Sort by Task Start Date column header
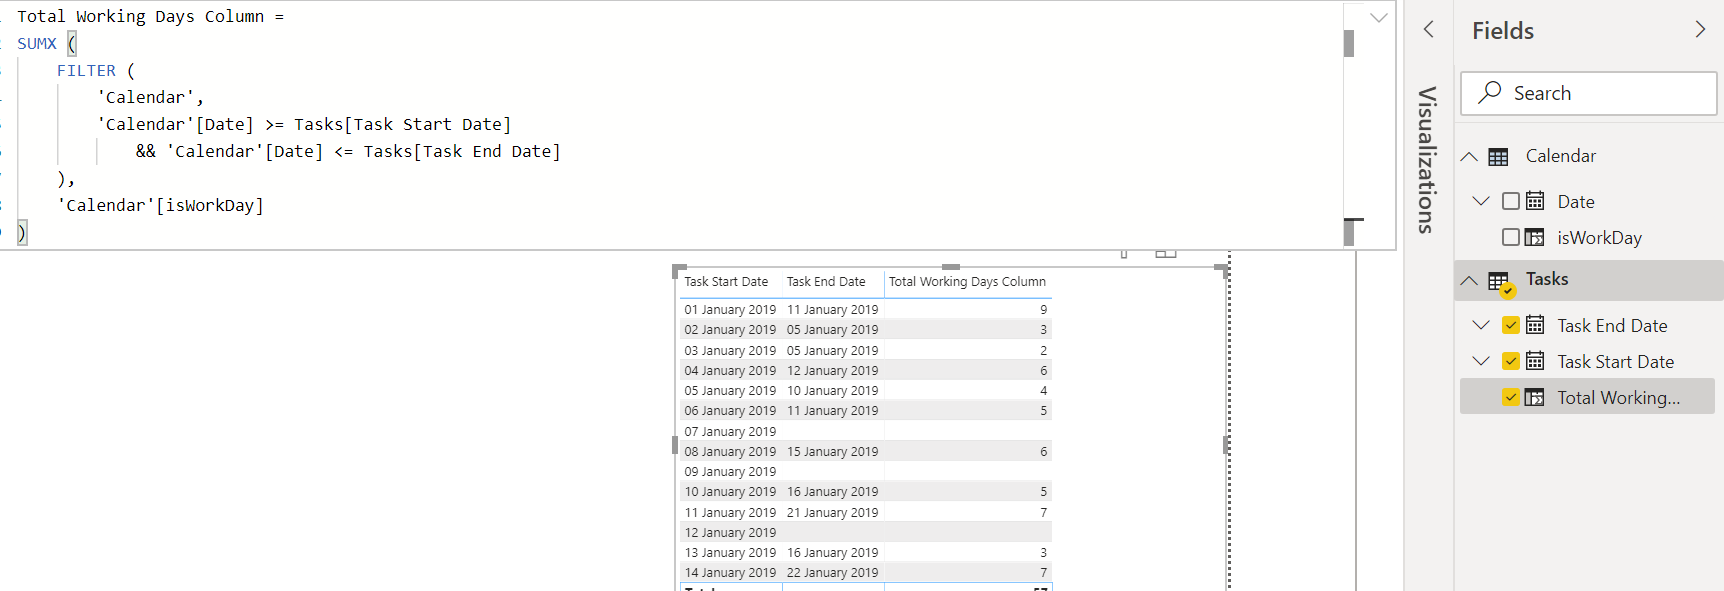This screenshot has height=591, width=1724. coord(726,282)
